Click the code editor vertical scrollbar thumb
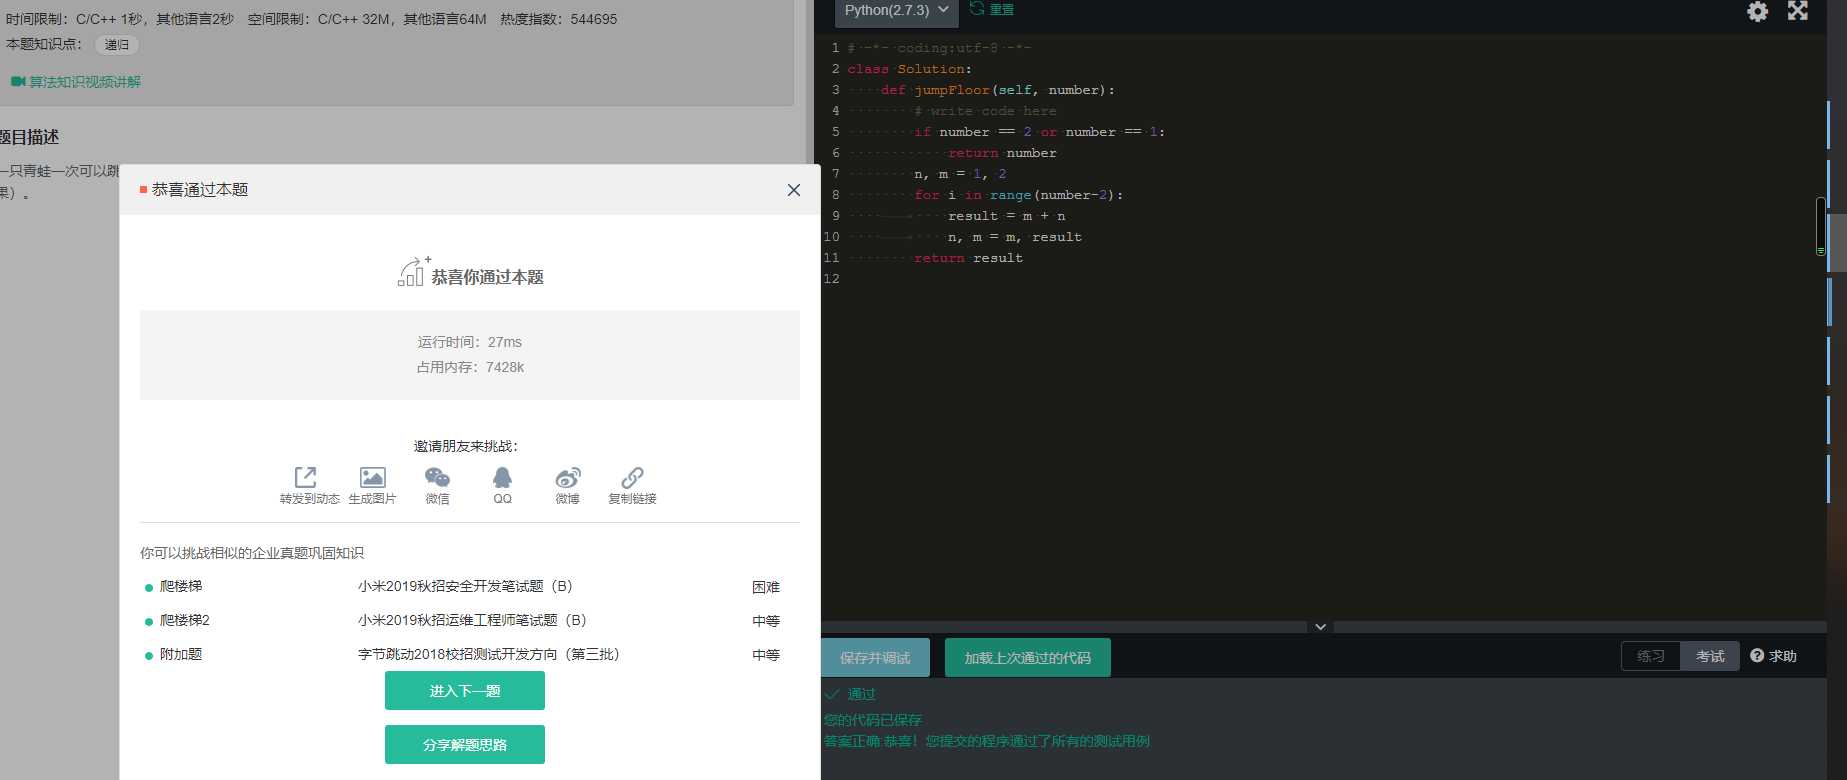 point(1821,226)
